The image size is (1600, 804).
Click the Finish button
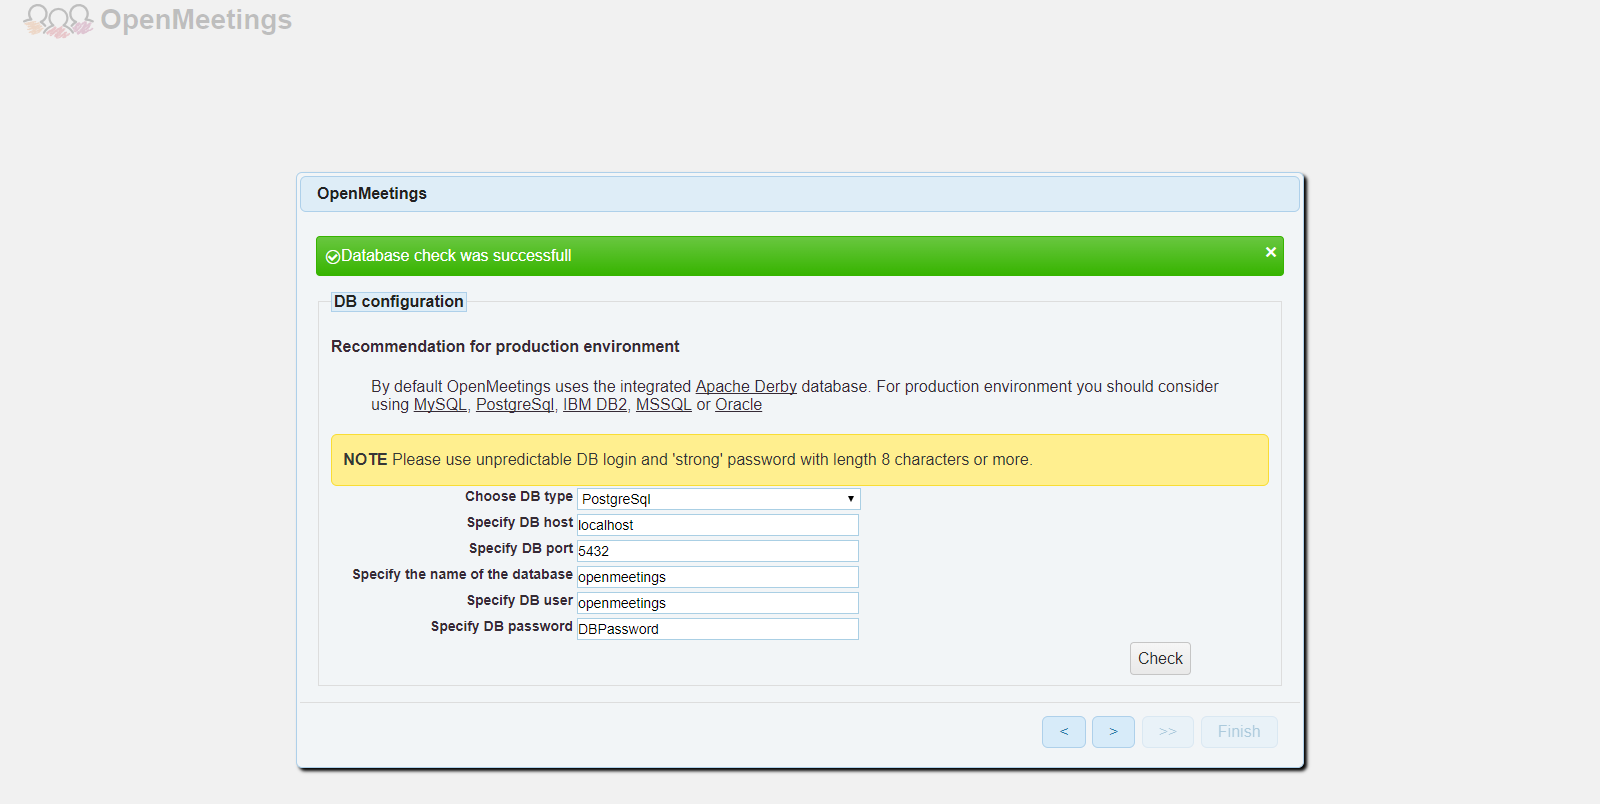pos(1239,732)
